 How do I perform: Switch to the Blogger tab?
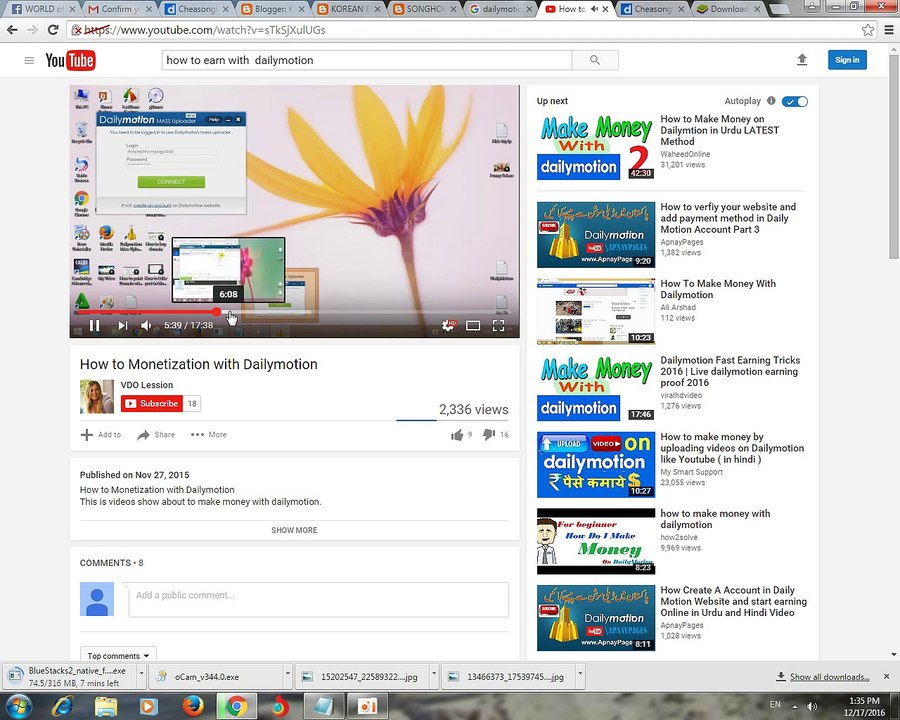(272, 9)
